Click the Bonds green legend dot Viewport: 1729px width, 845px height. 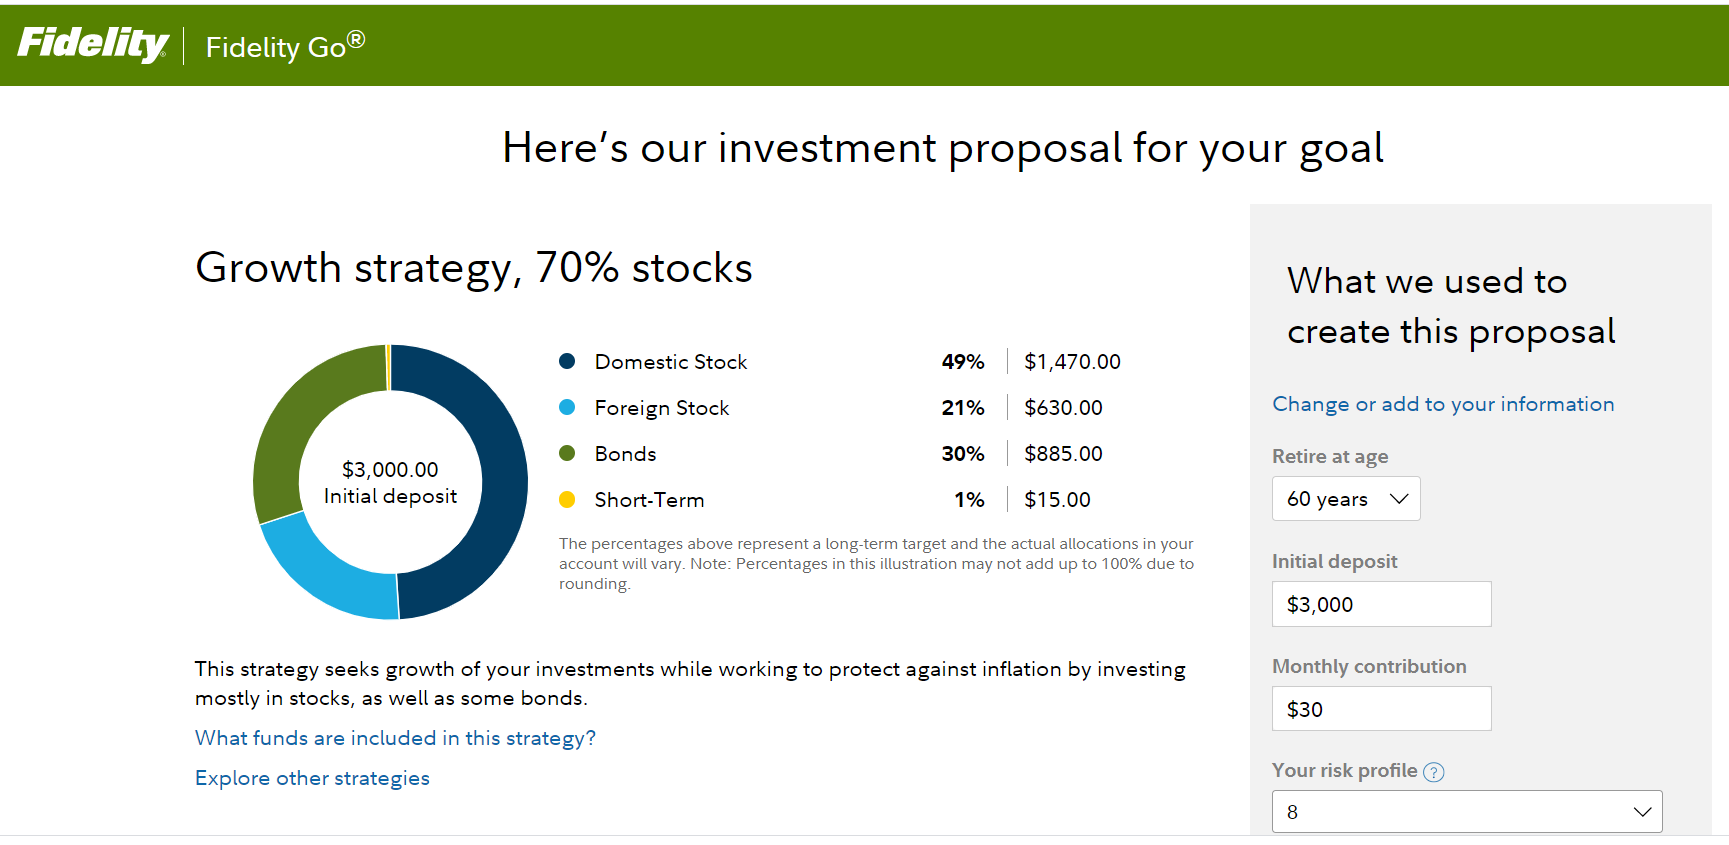tap(567, 454)
